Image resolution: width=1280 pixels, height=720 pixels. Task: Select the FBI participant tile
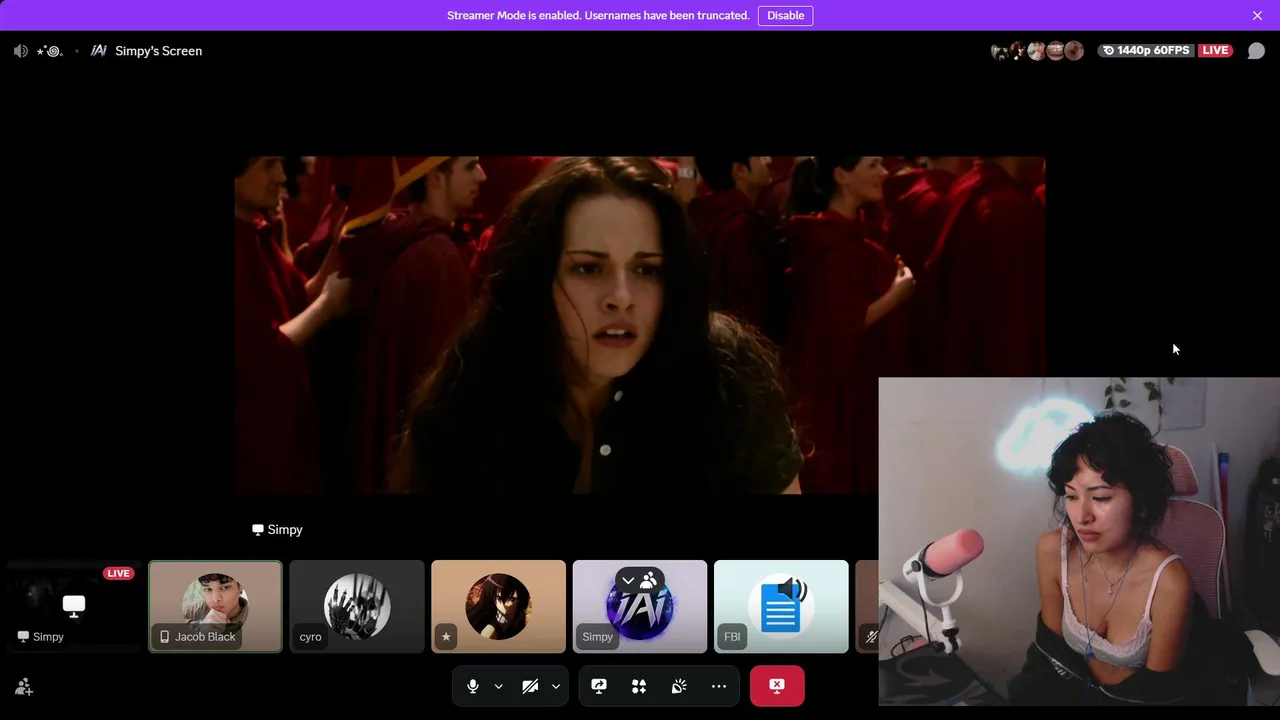[x=781, y=607]
